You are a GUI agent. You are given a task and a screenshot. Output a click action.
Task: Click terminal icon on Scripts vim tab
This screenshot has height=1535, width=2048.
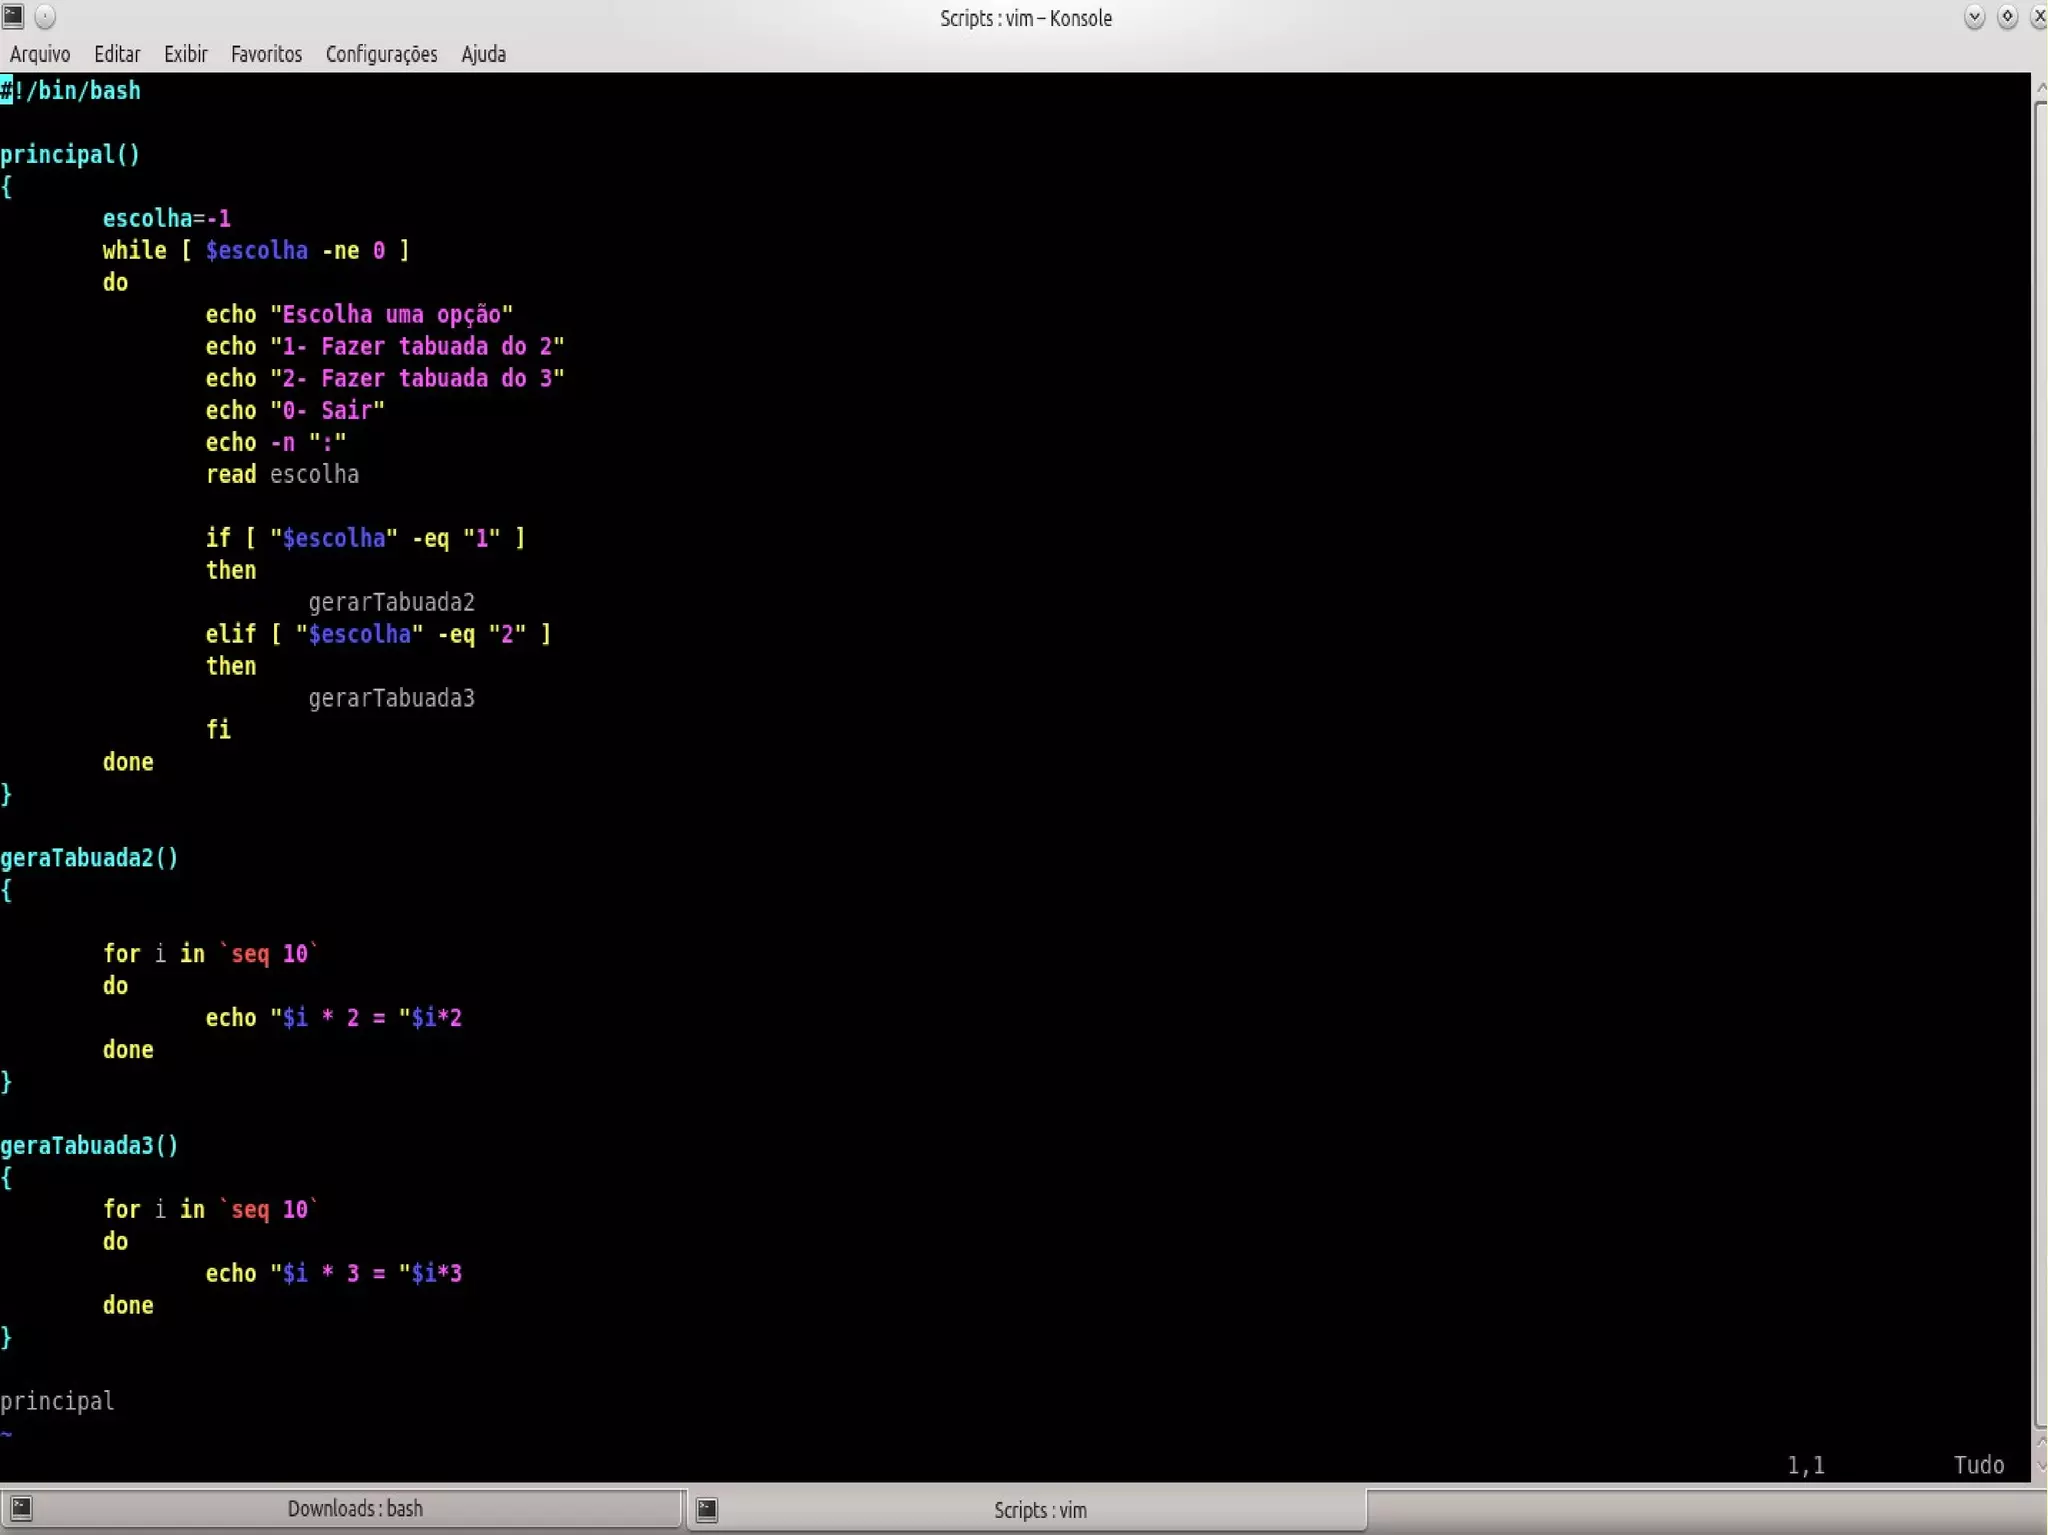[707, 1509]
